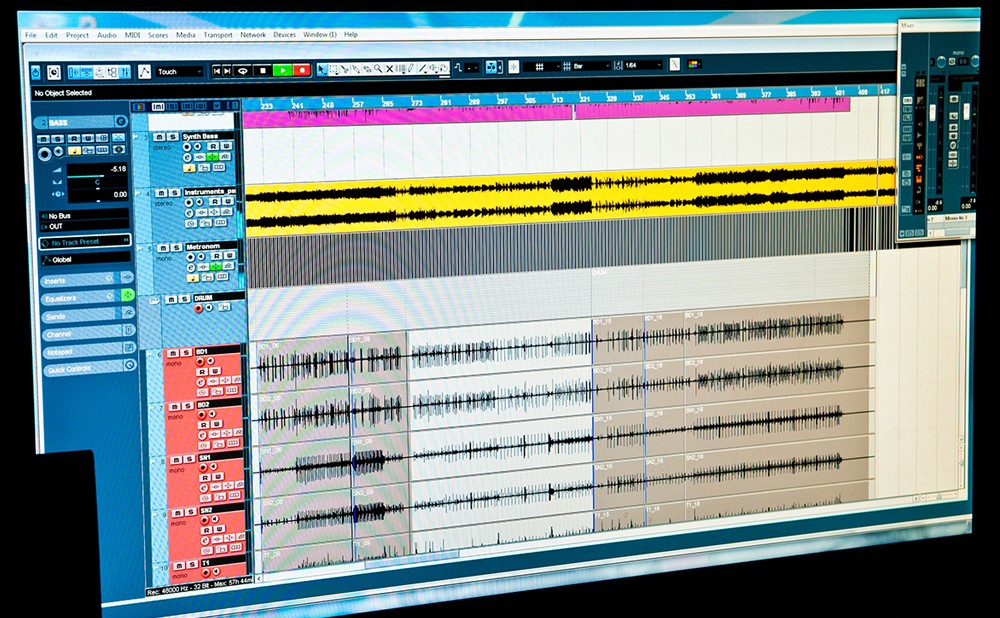Open the color palette icon in toolbar

tap(694, 65)
